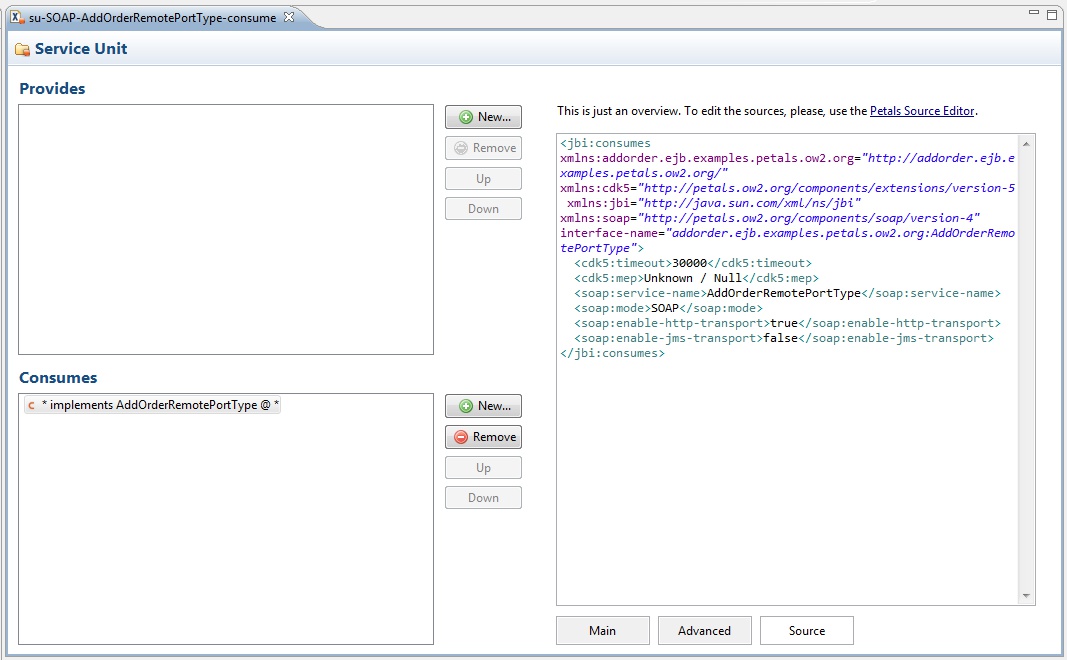The height and width of the screenshot is (660, 1067).
Task: Click scroll up arrow in XML overview
Action: coord(1025,144)
